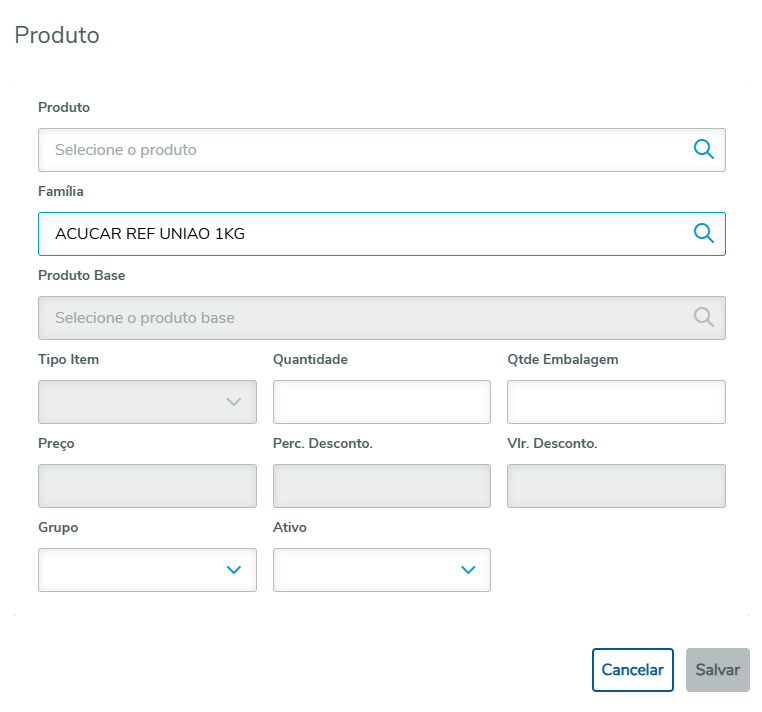Click the 'Qtde Embalagem' label text
This screenshot has height=712, width=762.
coord(563,359)
